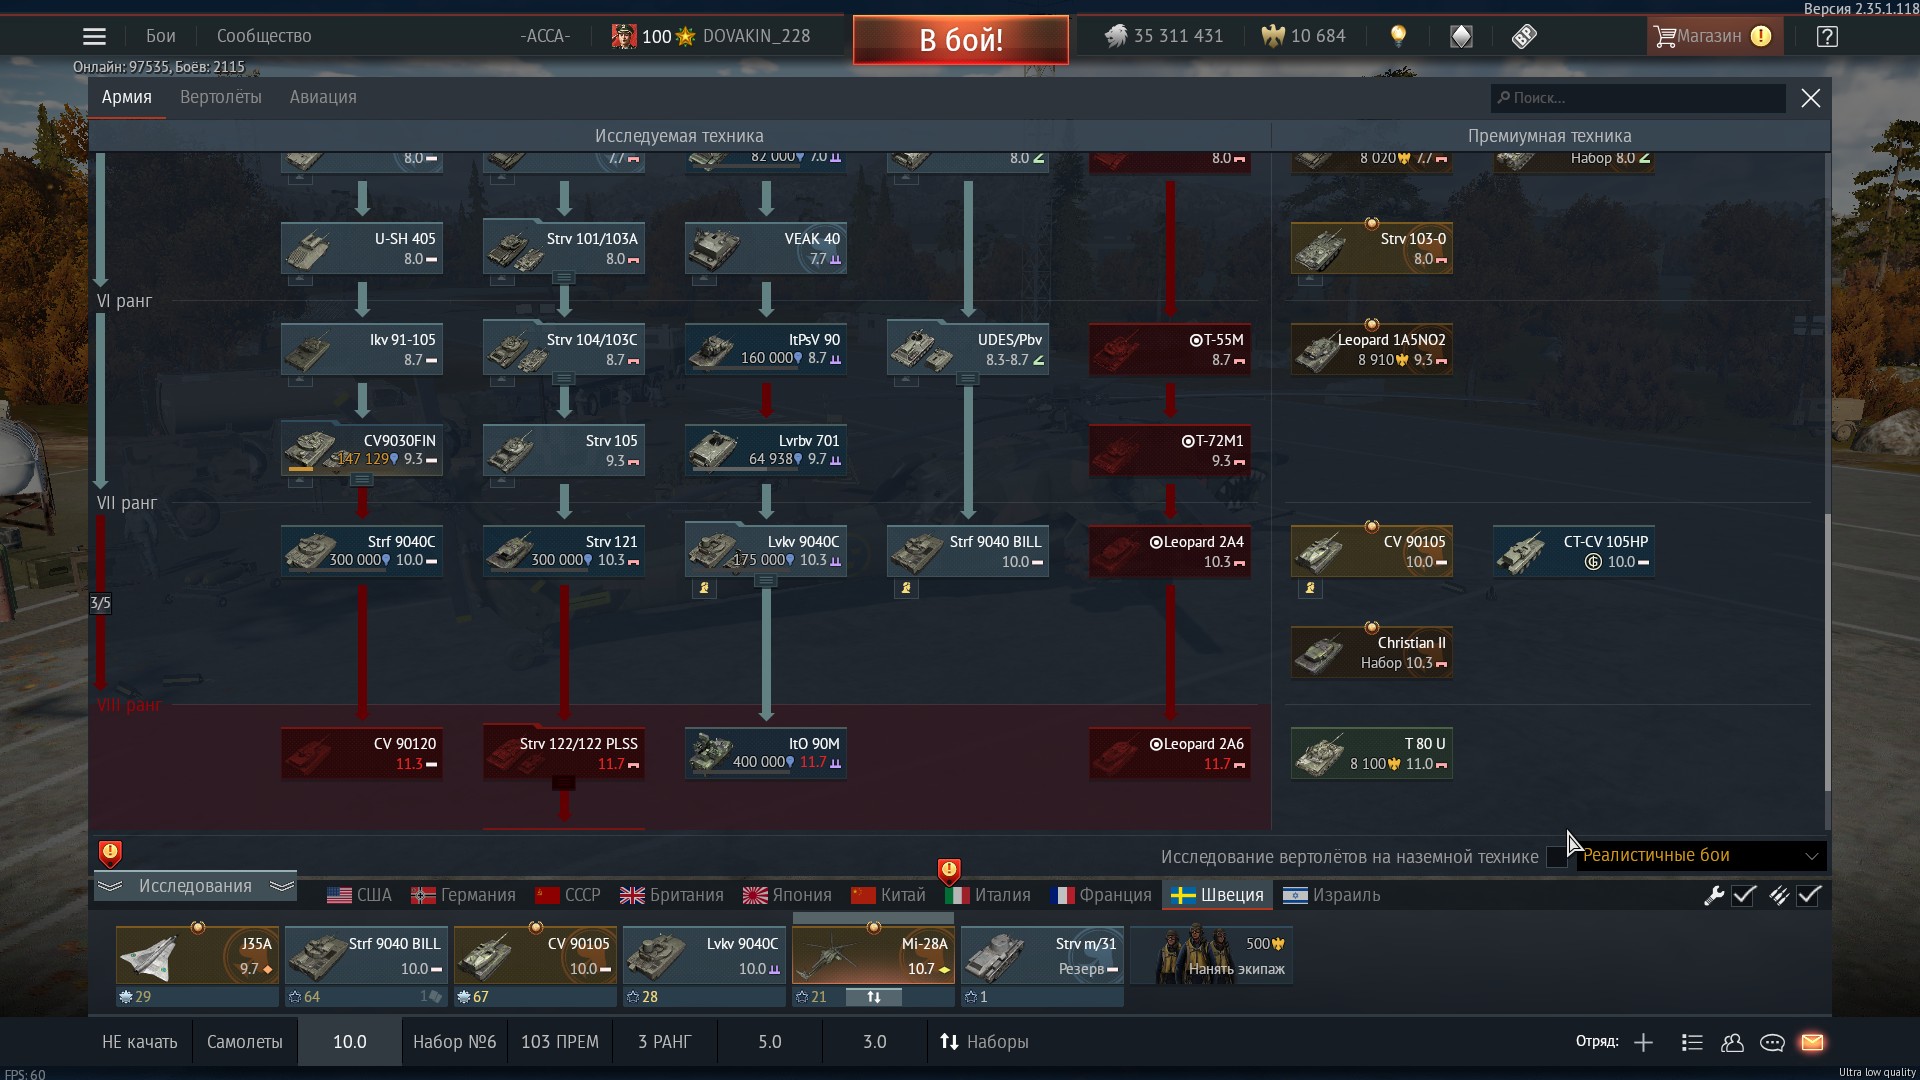Open the hamburger main menu

94,37
